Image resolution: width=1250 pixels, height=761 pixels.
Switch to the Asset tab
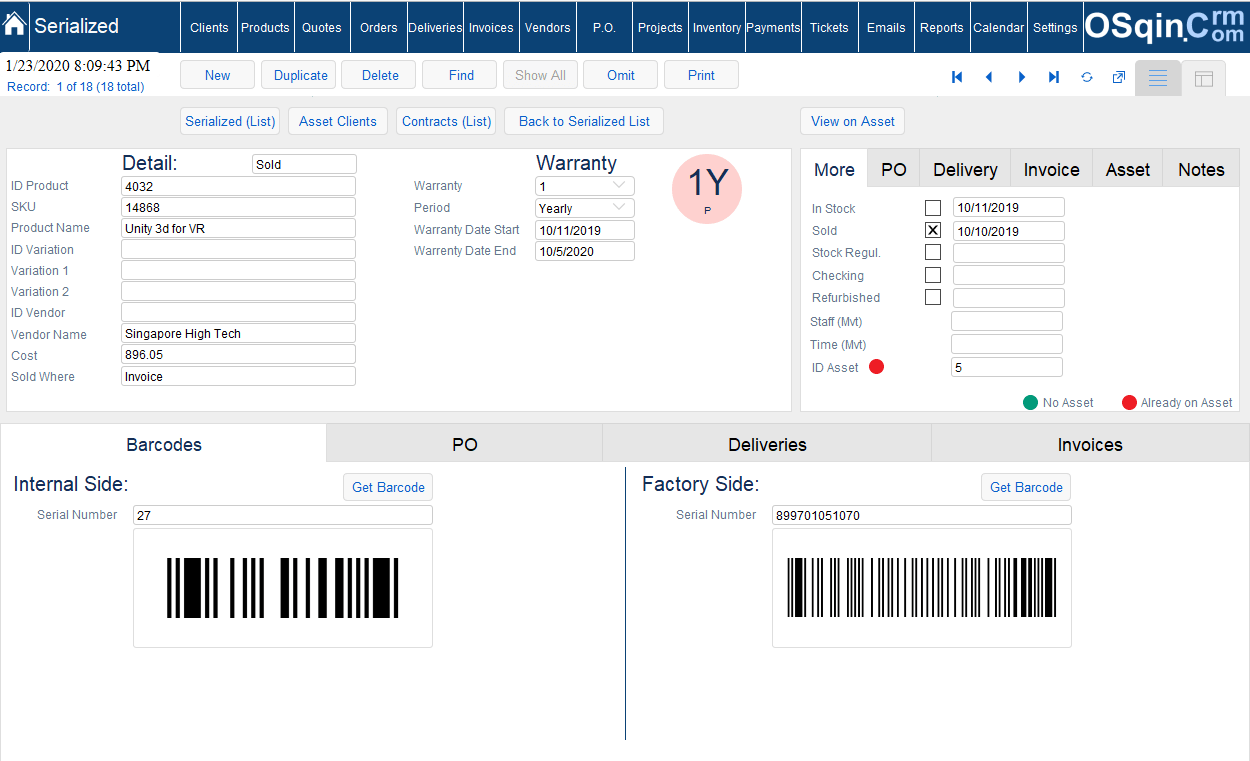1128,169
